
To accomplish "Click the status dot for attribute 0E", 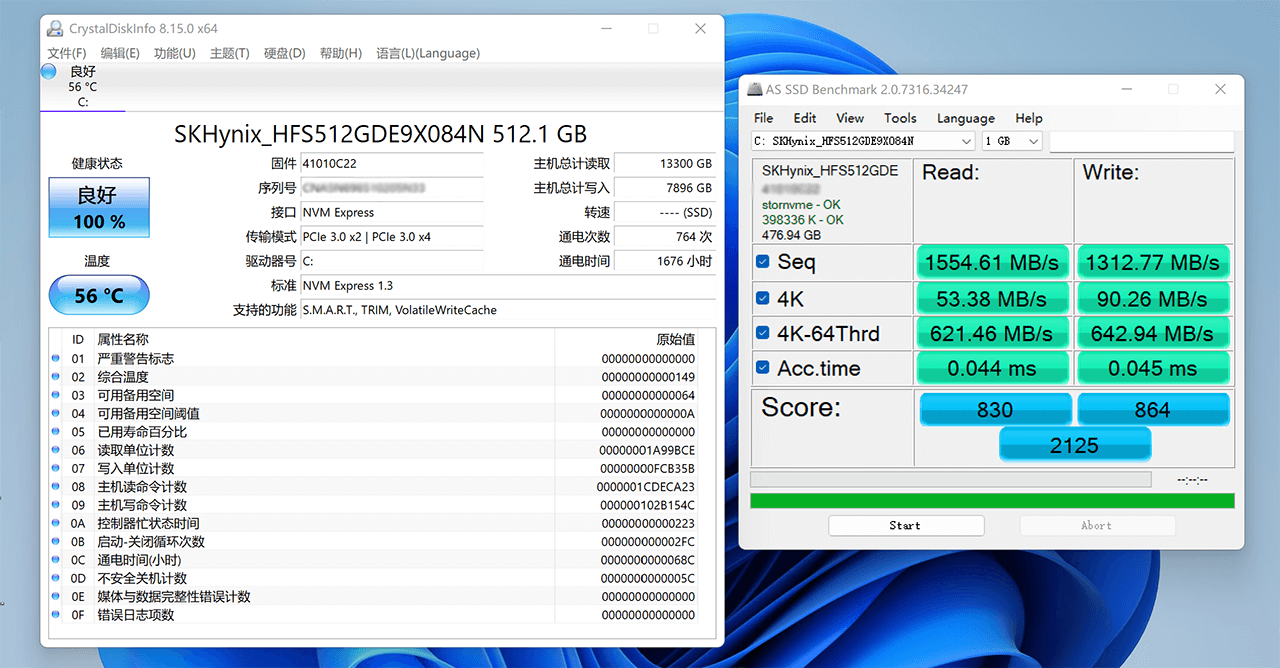I will (55, 597).
